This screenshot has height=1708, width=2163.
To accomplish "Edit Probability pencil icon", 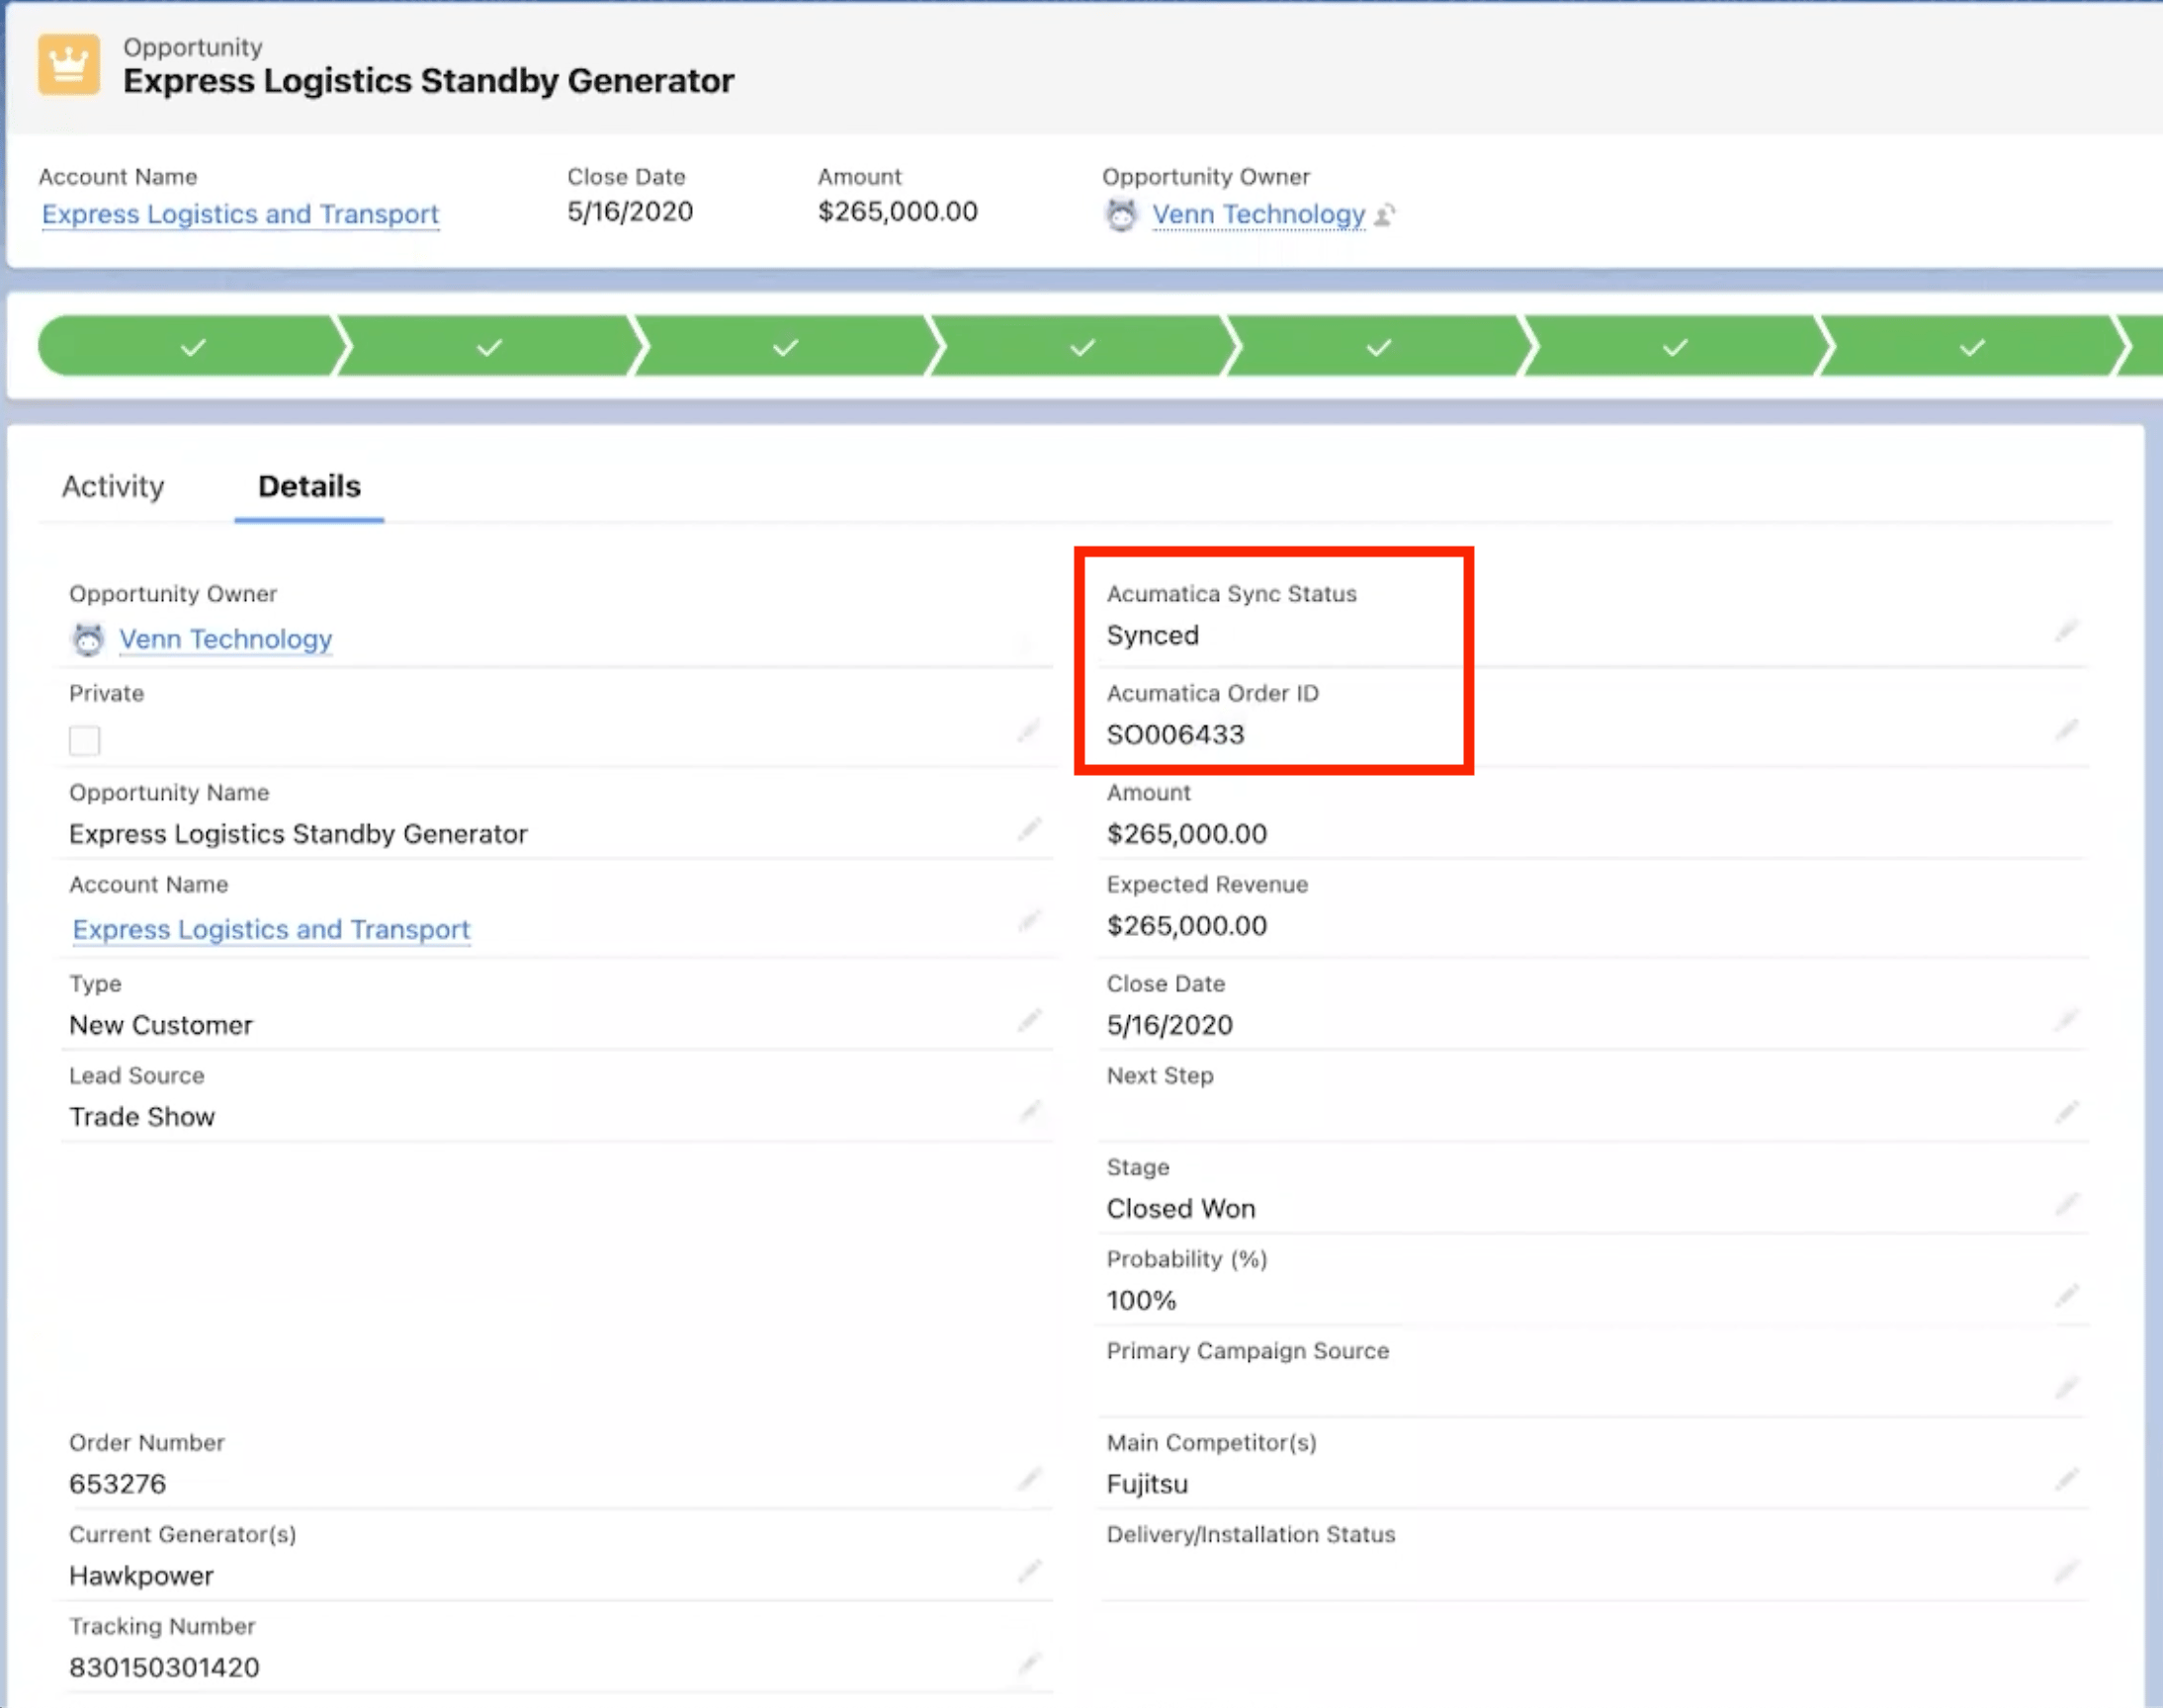I will [x=2067, y=1296].
